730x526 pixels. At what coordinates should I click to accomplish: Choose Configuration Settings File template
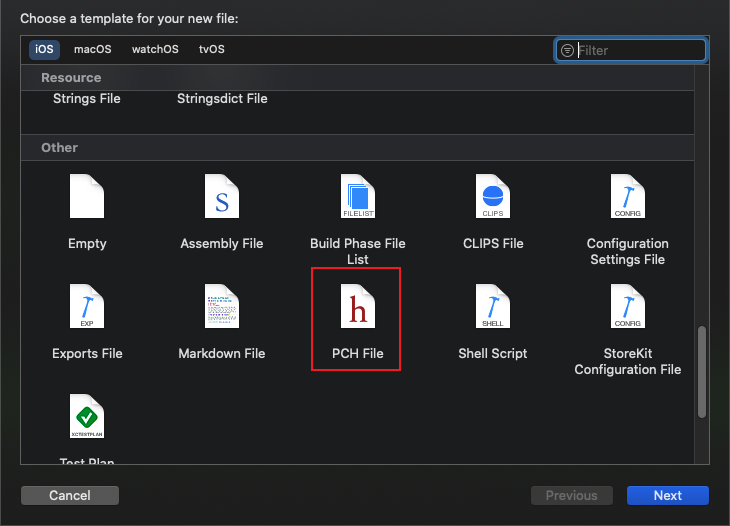coord(627,198)
